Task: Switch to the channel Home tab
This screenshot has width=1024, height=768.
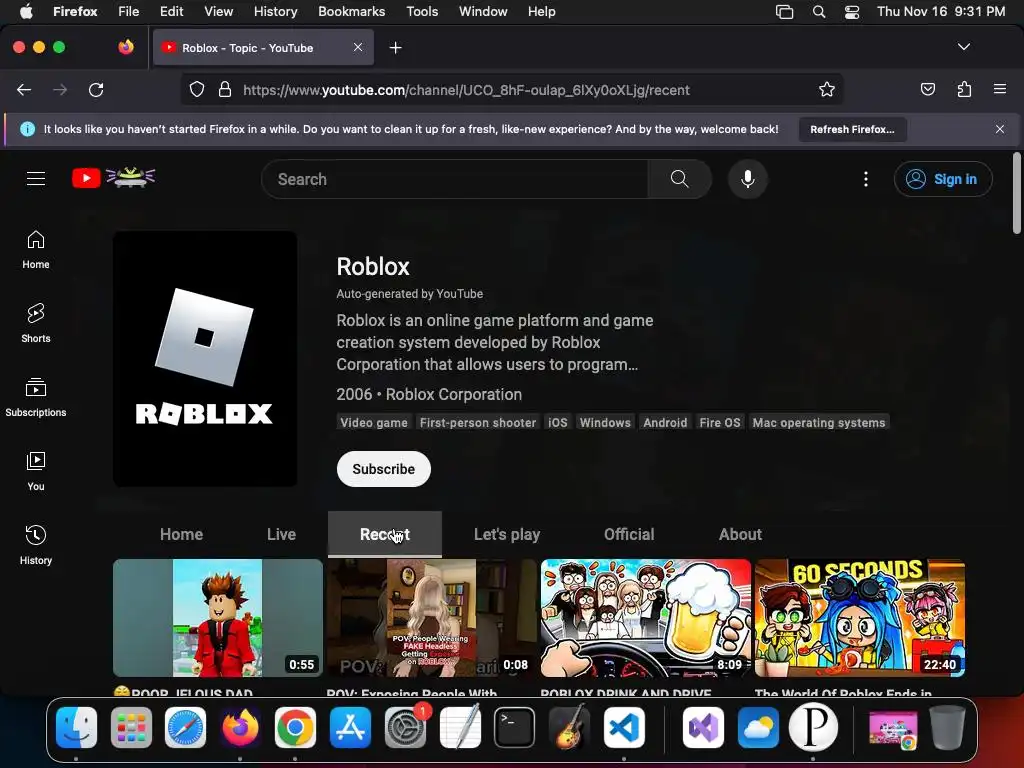Action: click(x=182, y=534)
